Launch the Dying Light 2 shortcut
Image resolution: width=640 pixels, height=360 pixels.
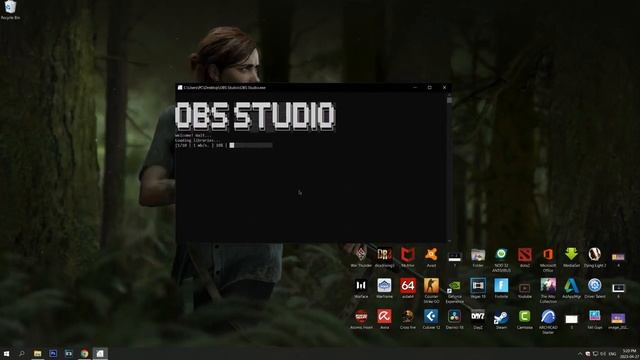(595, 258)
